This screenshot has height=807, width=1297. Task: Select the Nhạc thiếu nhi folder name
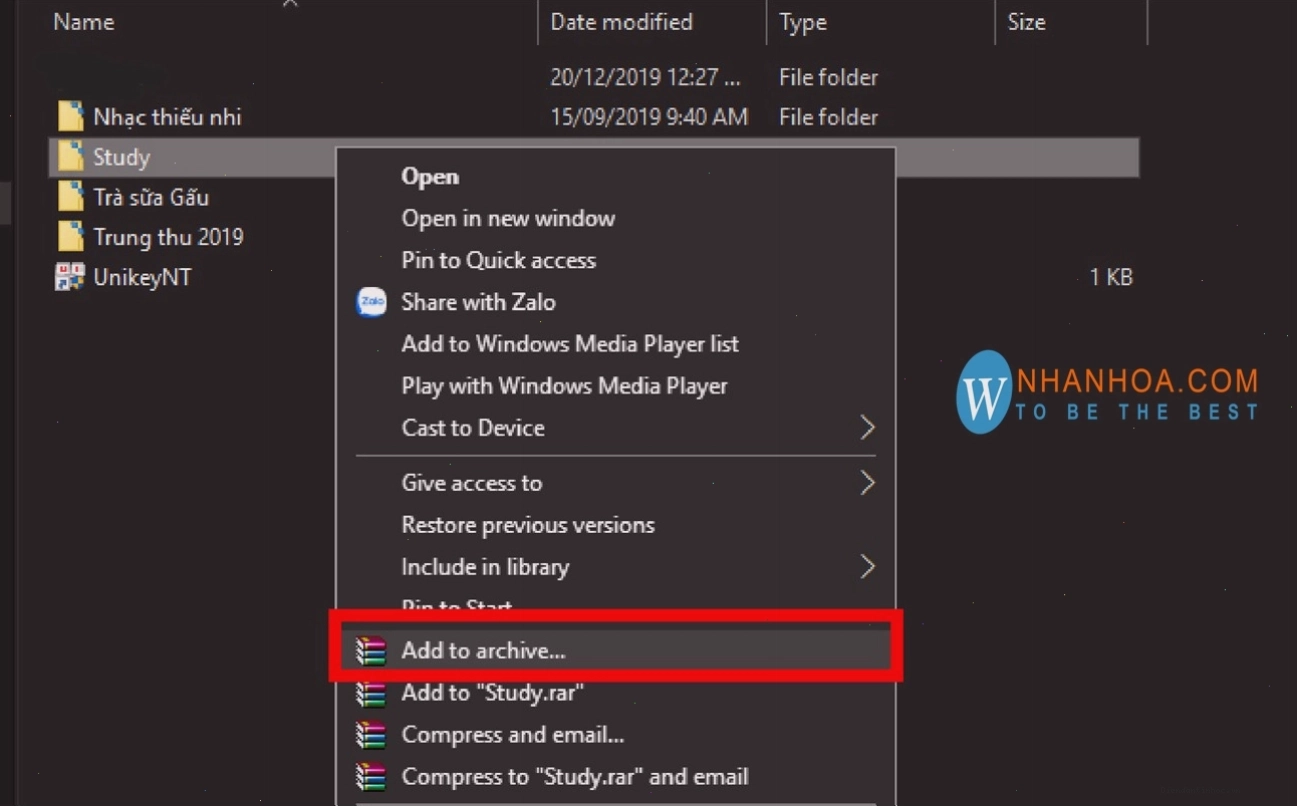coord(167,117)
